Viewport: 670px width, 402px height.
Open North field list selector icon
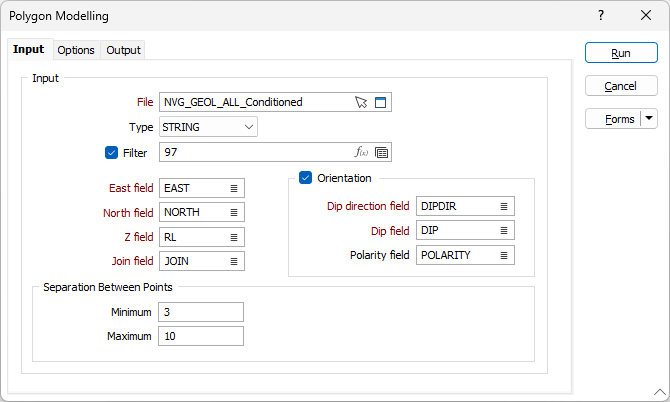coord(234,213)
